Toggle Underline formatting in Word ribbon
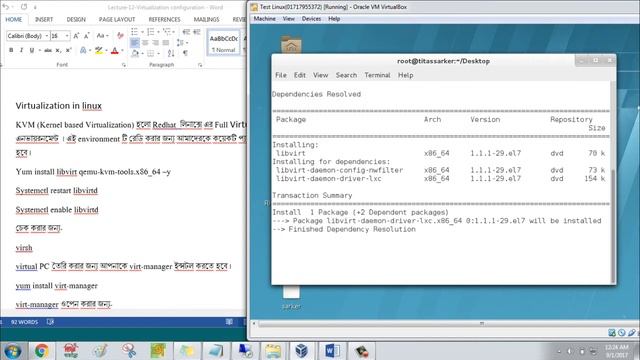This screenshot has height=360, width=640. coord(31,50)
